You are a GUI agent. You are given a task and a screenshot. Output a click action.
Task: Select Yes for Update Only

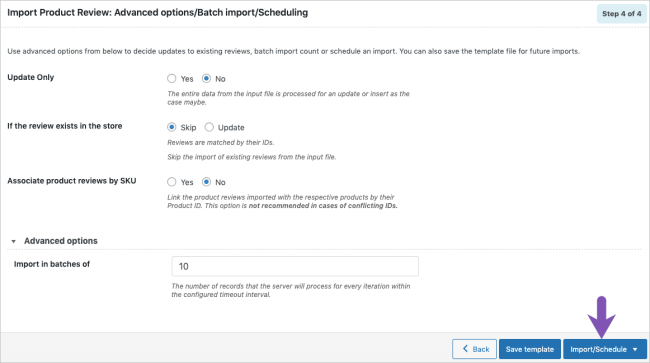click(x=172, y=78)
